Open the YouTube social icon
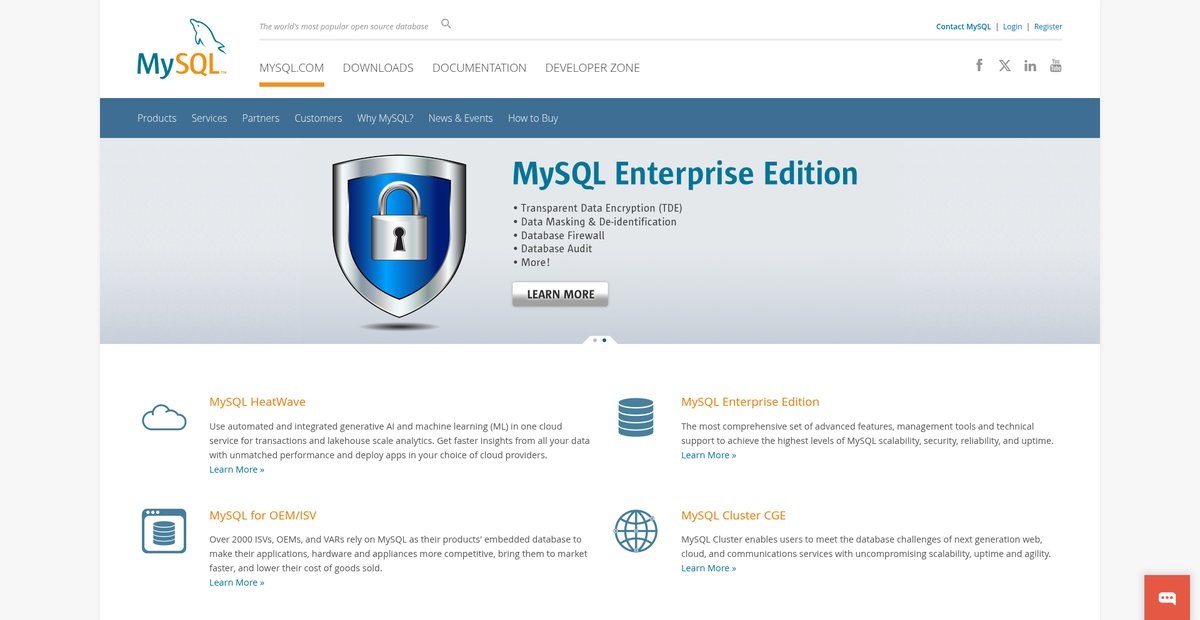 coord(1055,66)
